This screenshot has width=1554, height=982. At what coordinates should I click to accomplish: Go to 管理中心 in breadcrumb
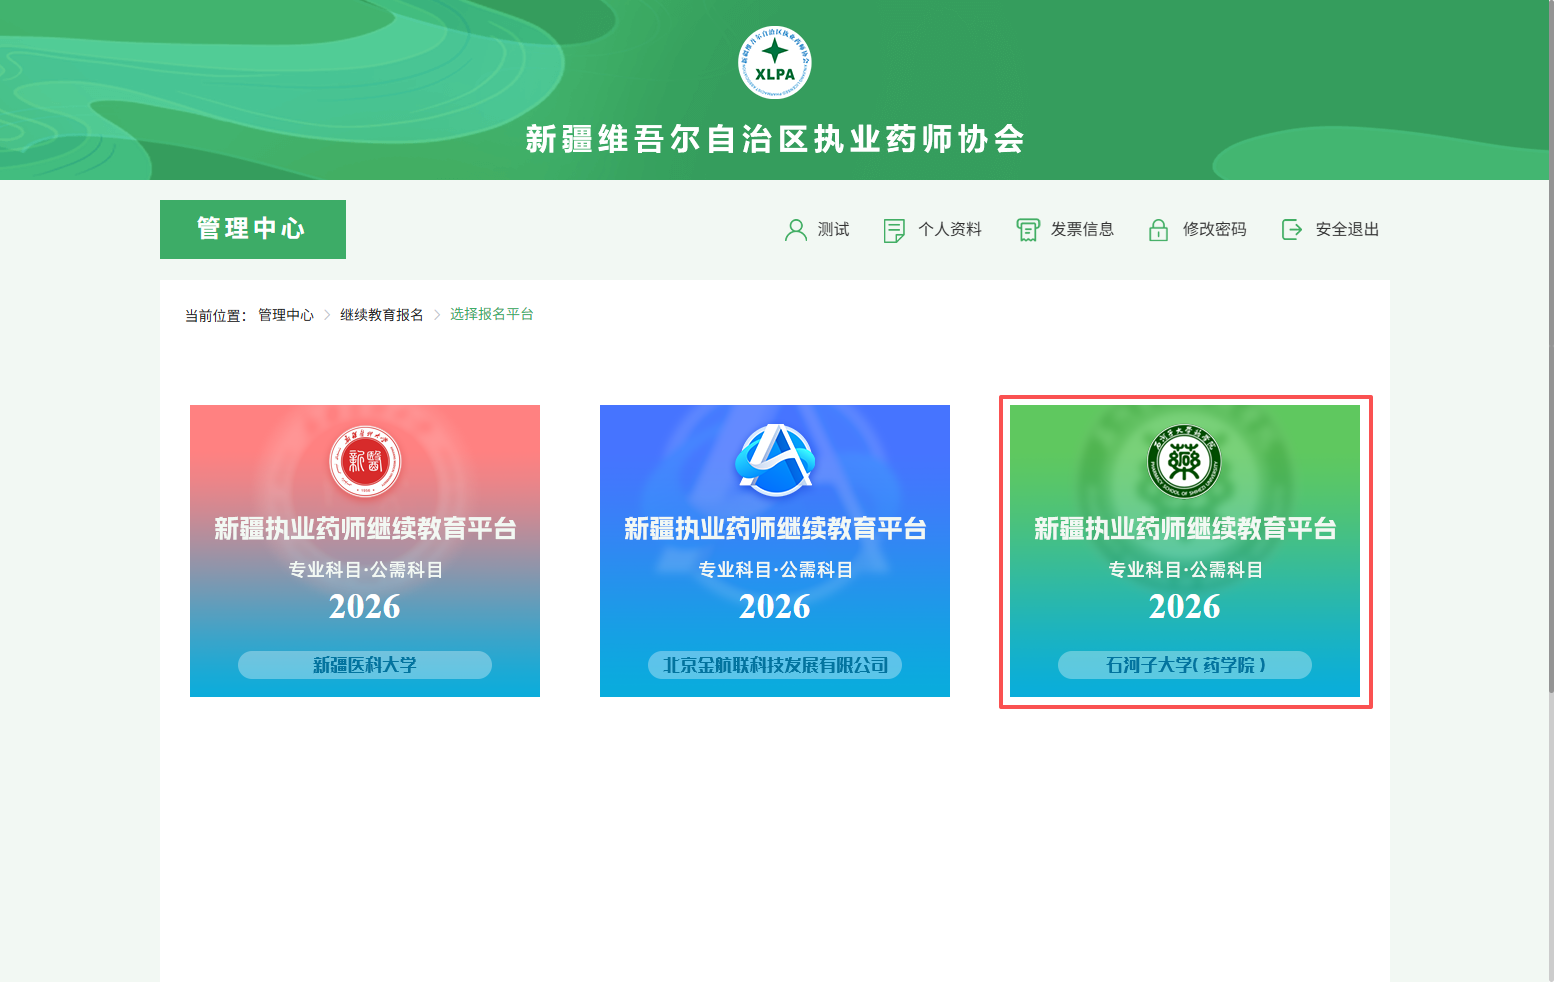pos(286,315)
